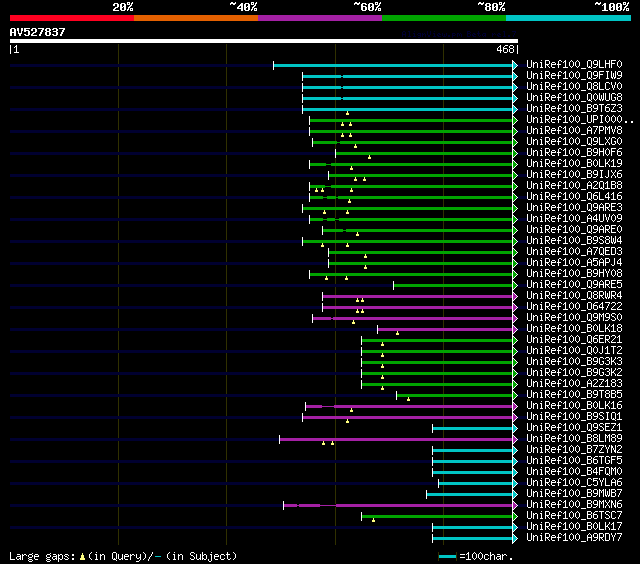
Task: Select the UniRef100_B0LK19 label
Action: (x=574, y=164)
